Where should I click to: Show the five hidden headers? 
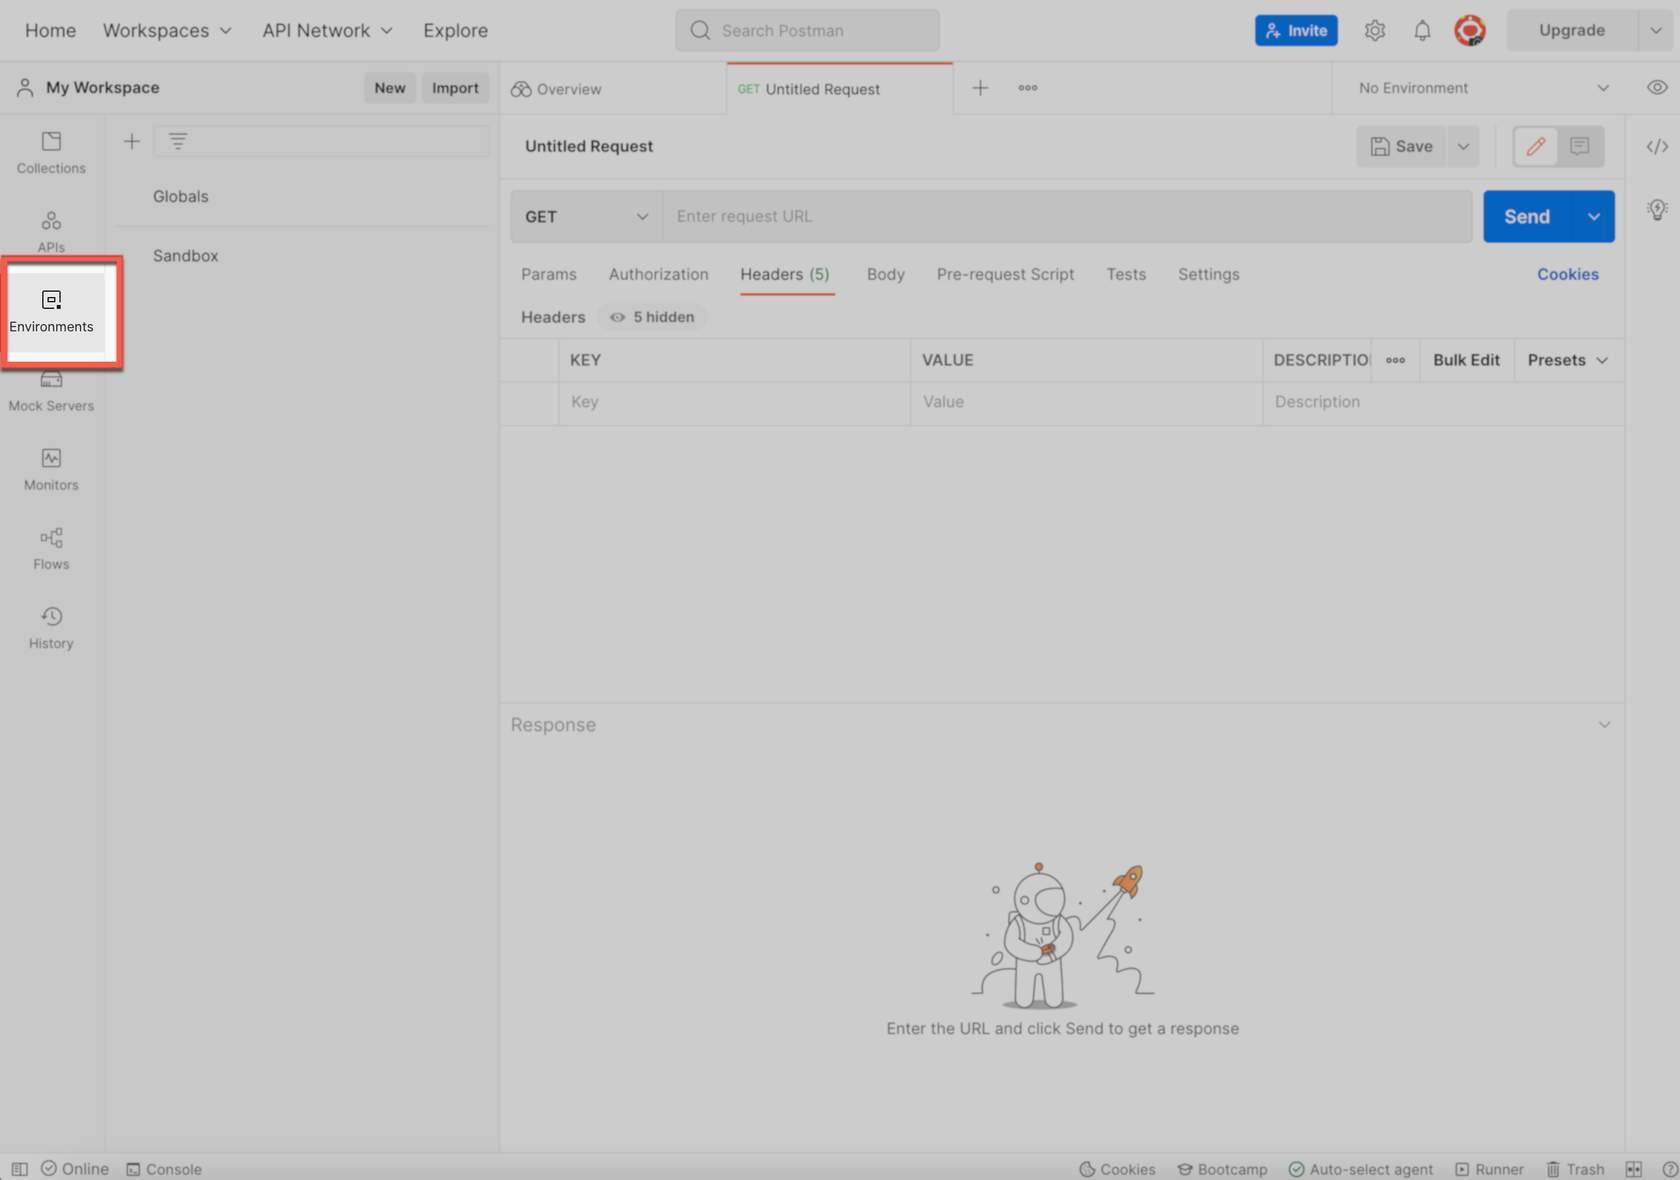point(651,317)
